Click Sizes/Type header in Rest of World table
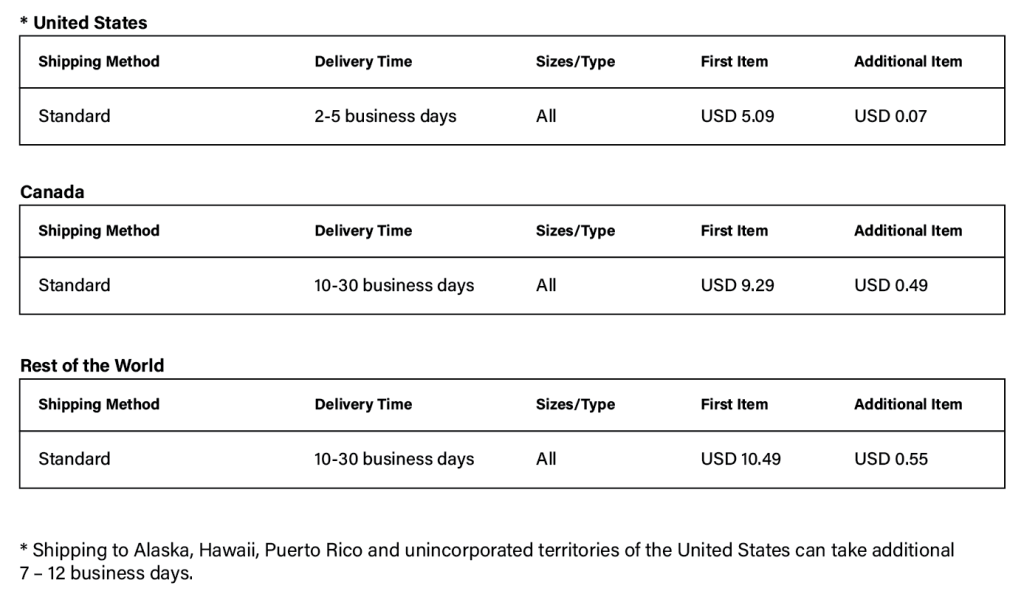 (575, 404)
